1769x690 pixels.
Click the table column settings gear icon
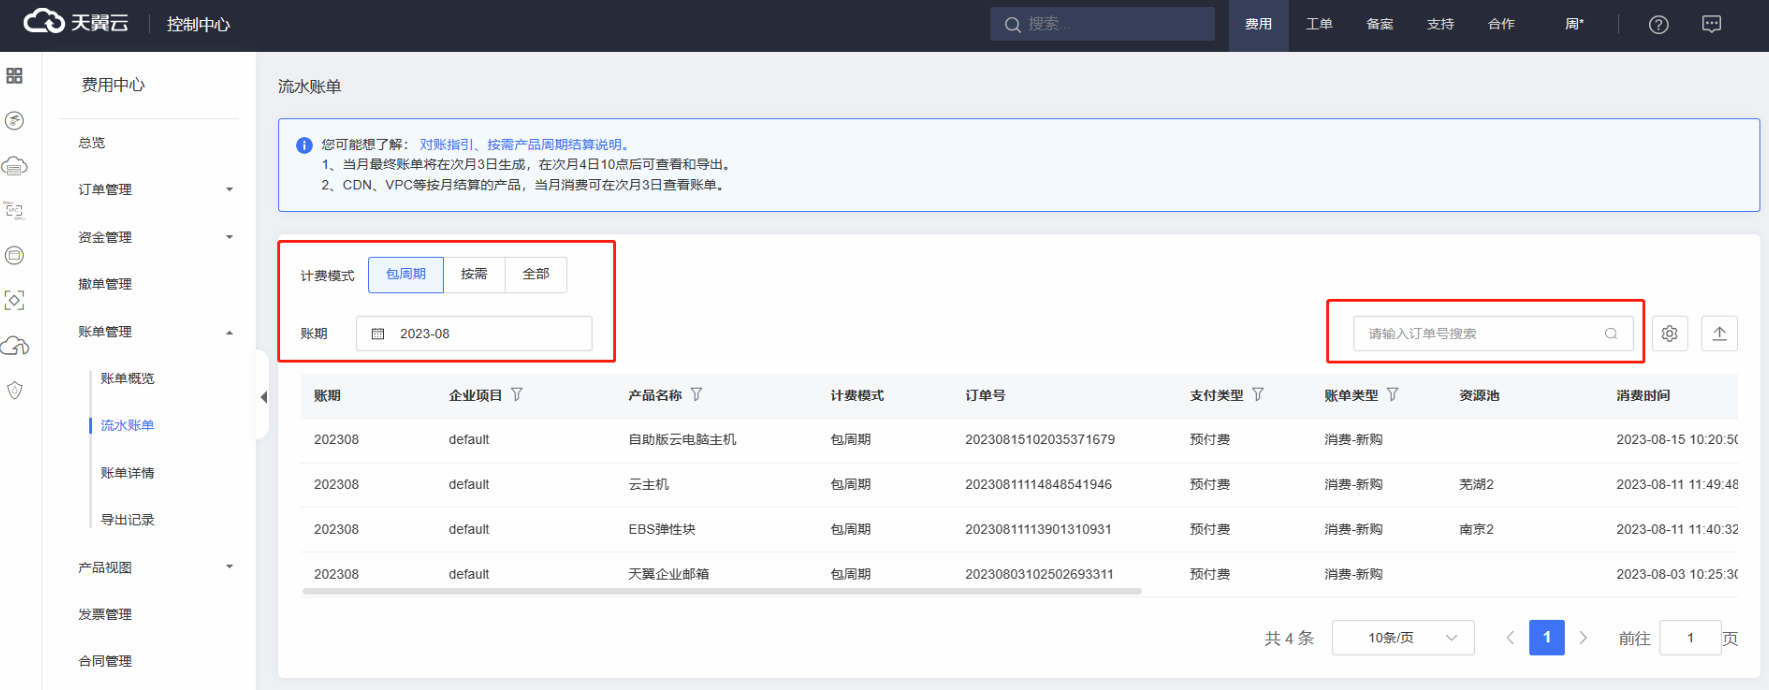[1669, 334]
